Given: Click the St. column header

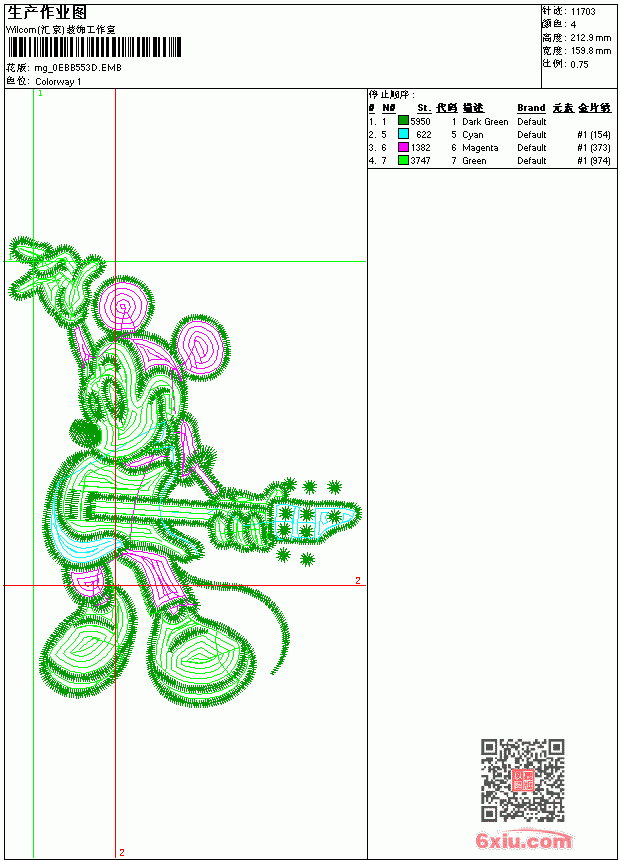Looking at the screenshot, I should point(424,108).
